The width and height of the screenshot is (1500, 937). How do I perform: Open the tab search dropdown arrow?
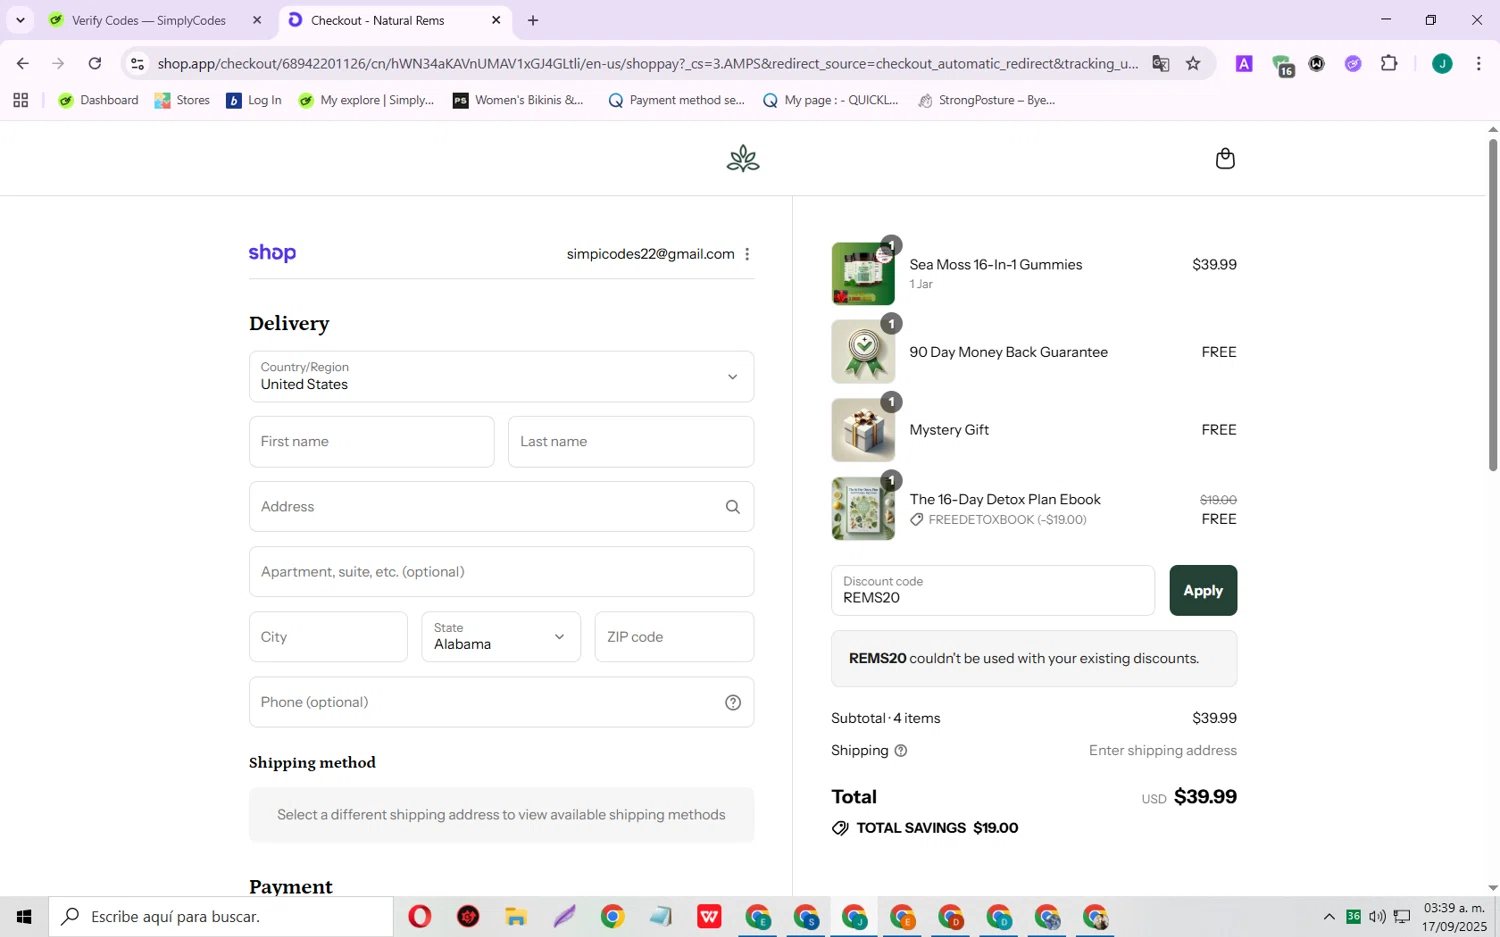pyautogui.click(x=20, y=20)
